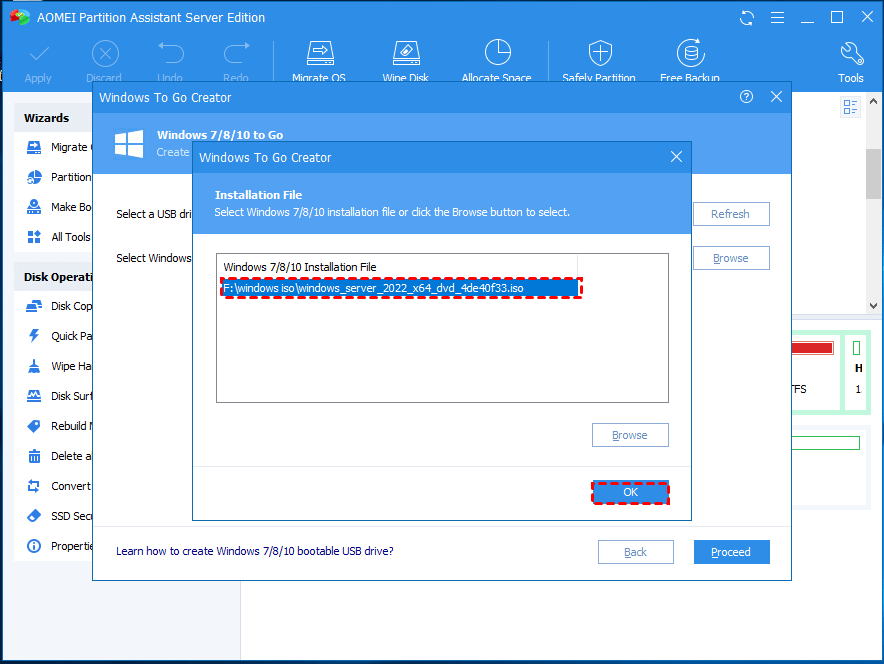Click the Proceed button

tap(731, 552)
